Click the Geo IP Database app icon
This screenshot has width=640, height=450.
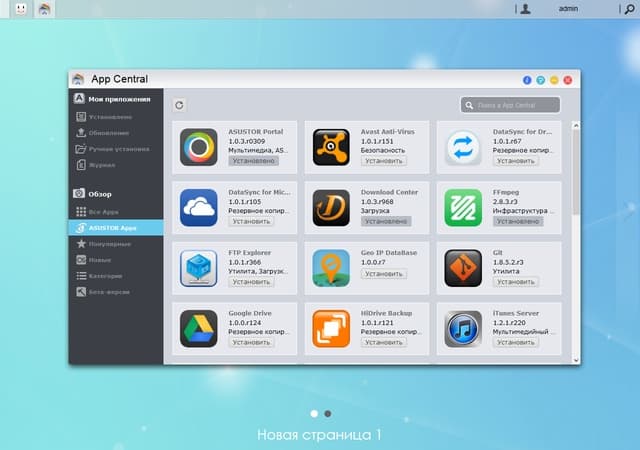(x=331, y=268)
